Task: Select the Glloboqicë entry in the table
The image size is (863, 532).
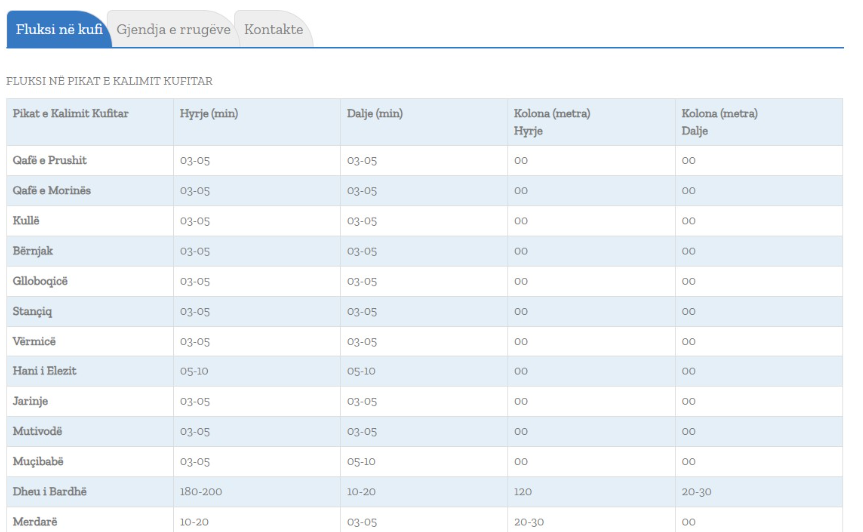Action: tap(41, 281)
